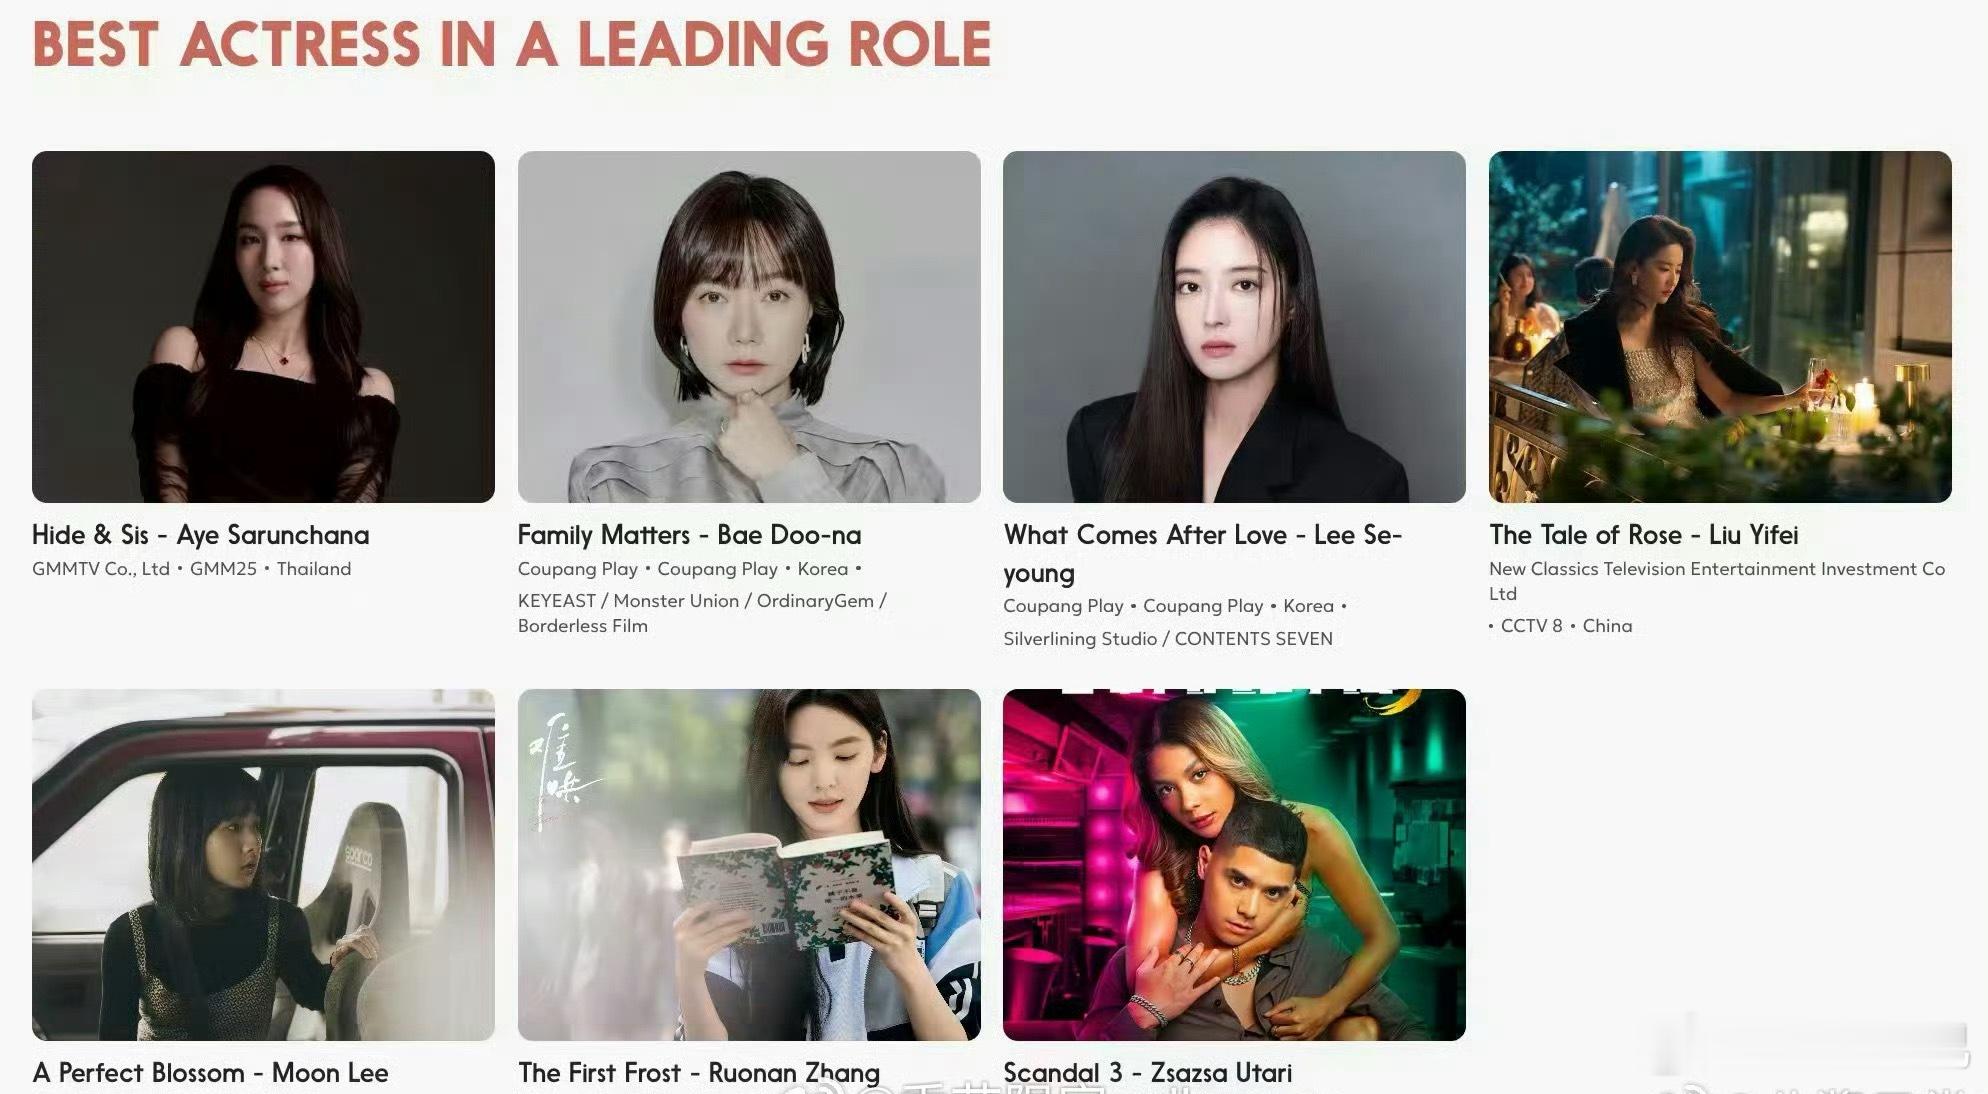Click the Scandal 3 - Zsazsa Utari title

1147,1073
